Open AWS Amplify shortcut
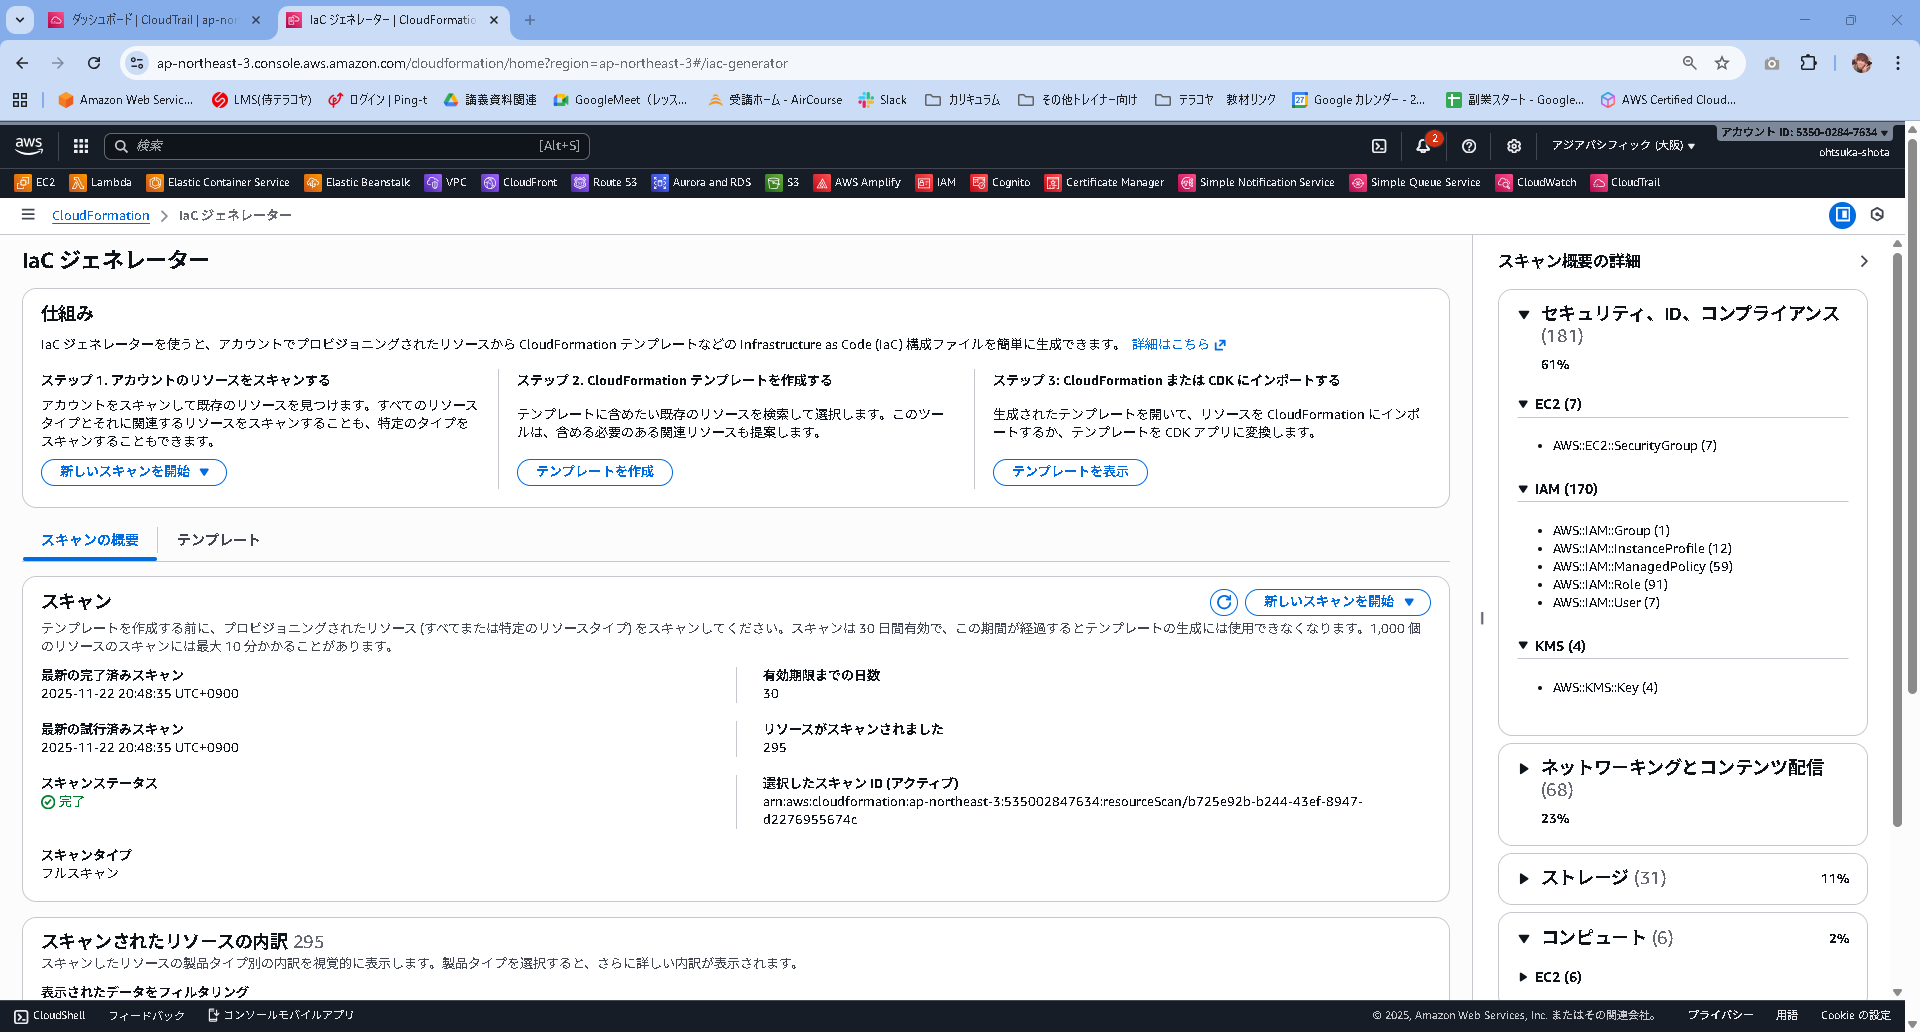The height and width of the screenshot is (1032, 1920). click(858, 182)
